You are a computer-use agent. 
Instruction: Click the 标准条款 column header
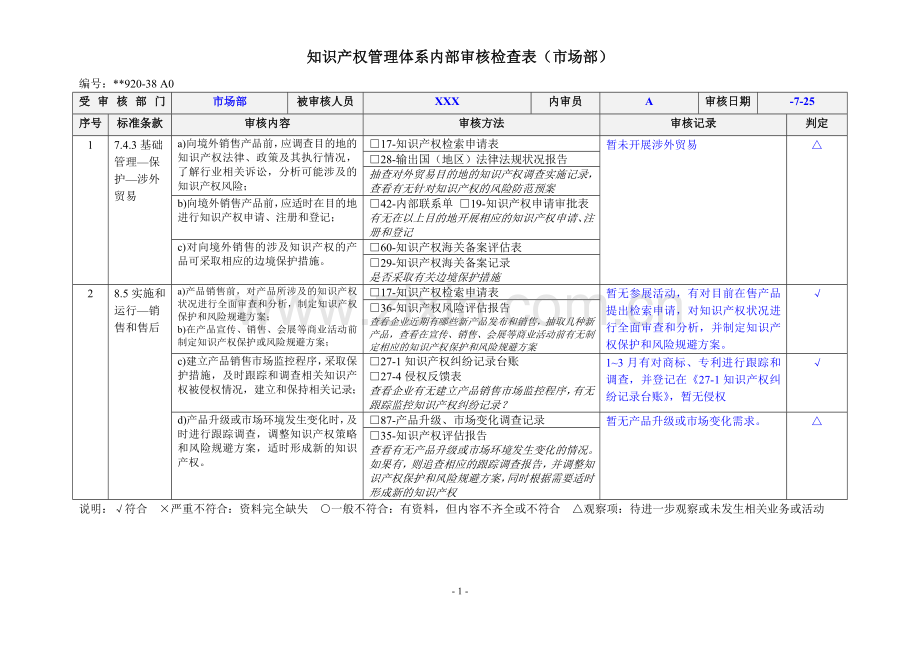tap(140, 124)
